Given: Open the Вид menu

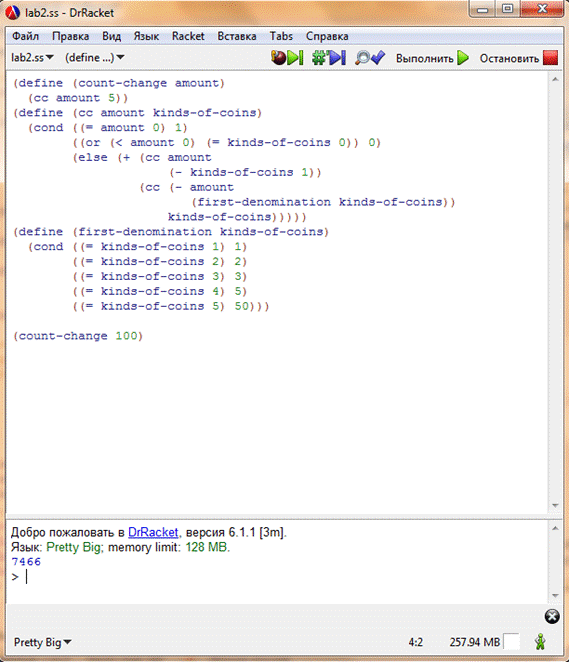Looking at the screenshot, I should 111,36.
